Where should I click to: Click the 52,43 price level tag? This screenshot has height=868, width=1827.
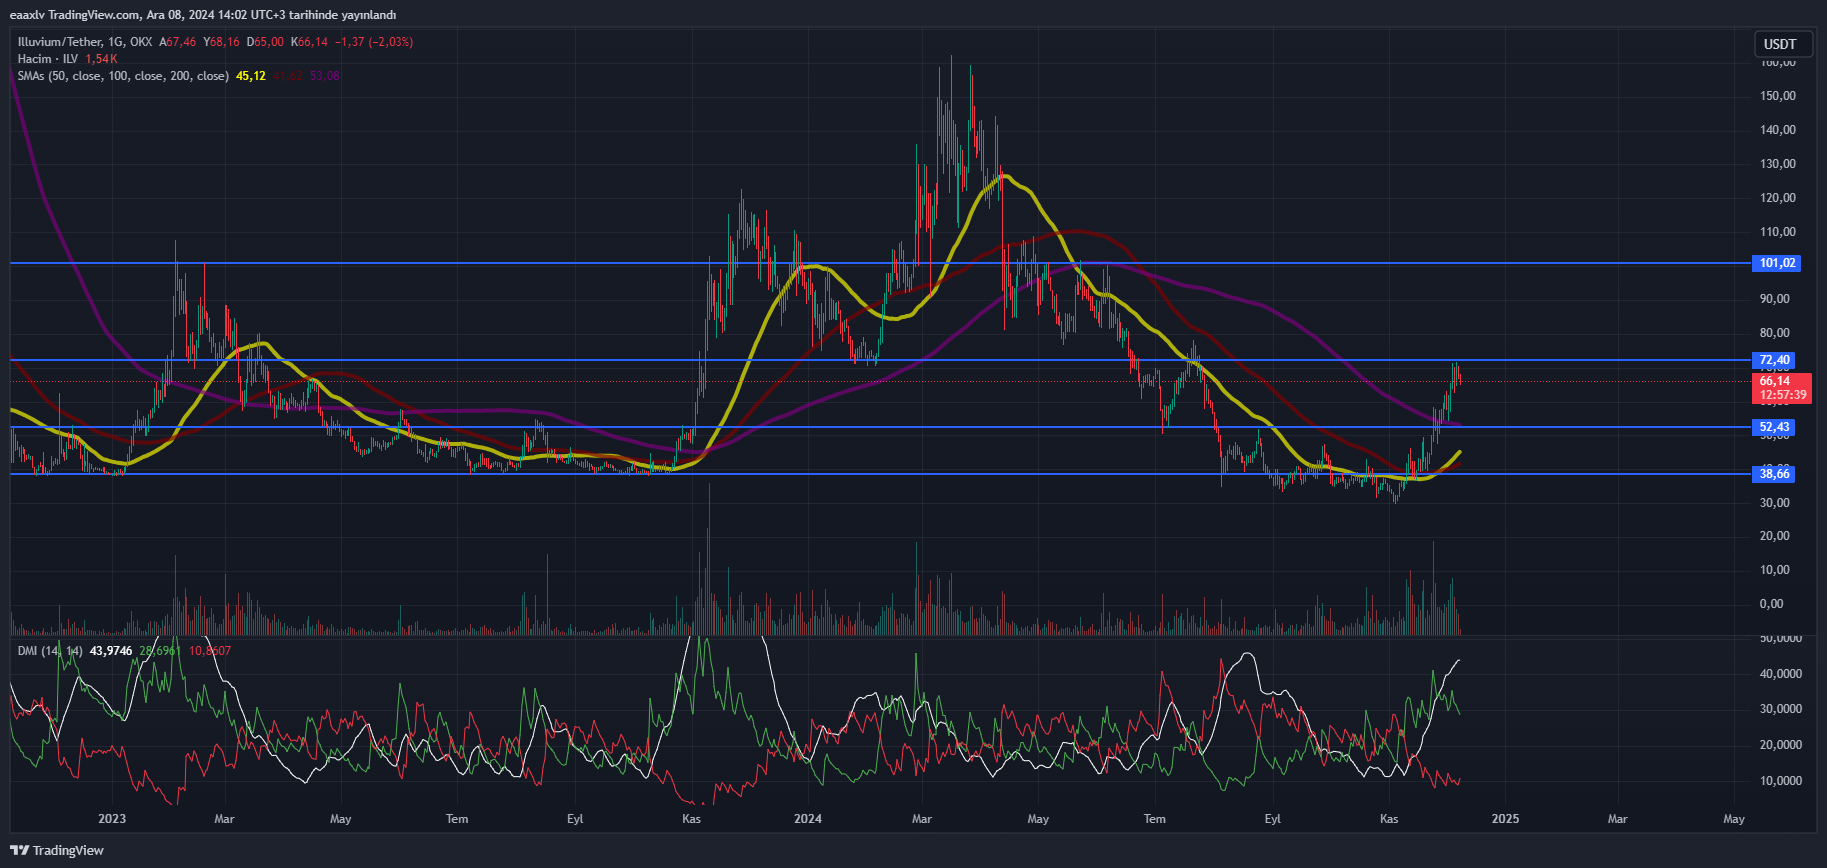click(1774, 427)
